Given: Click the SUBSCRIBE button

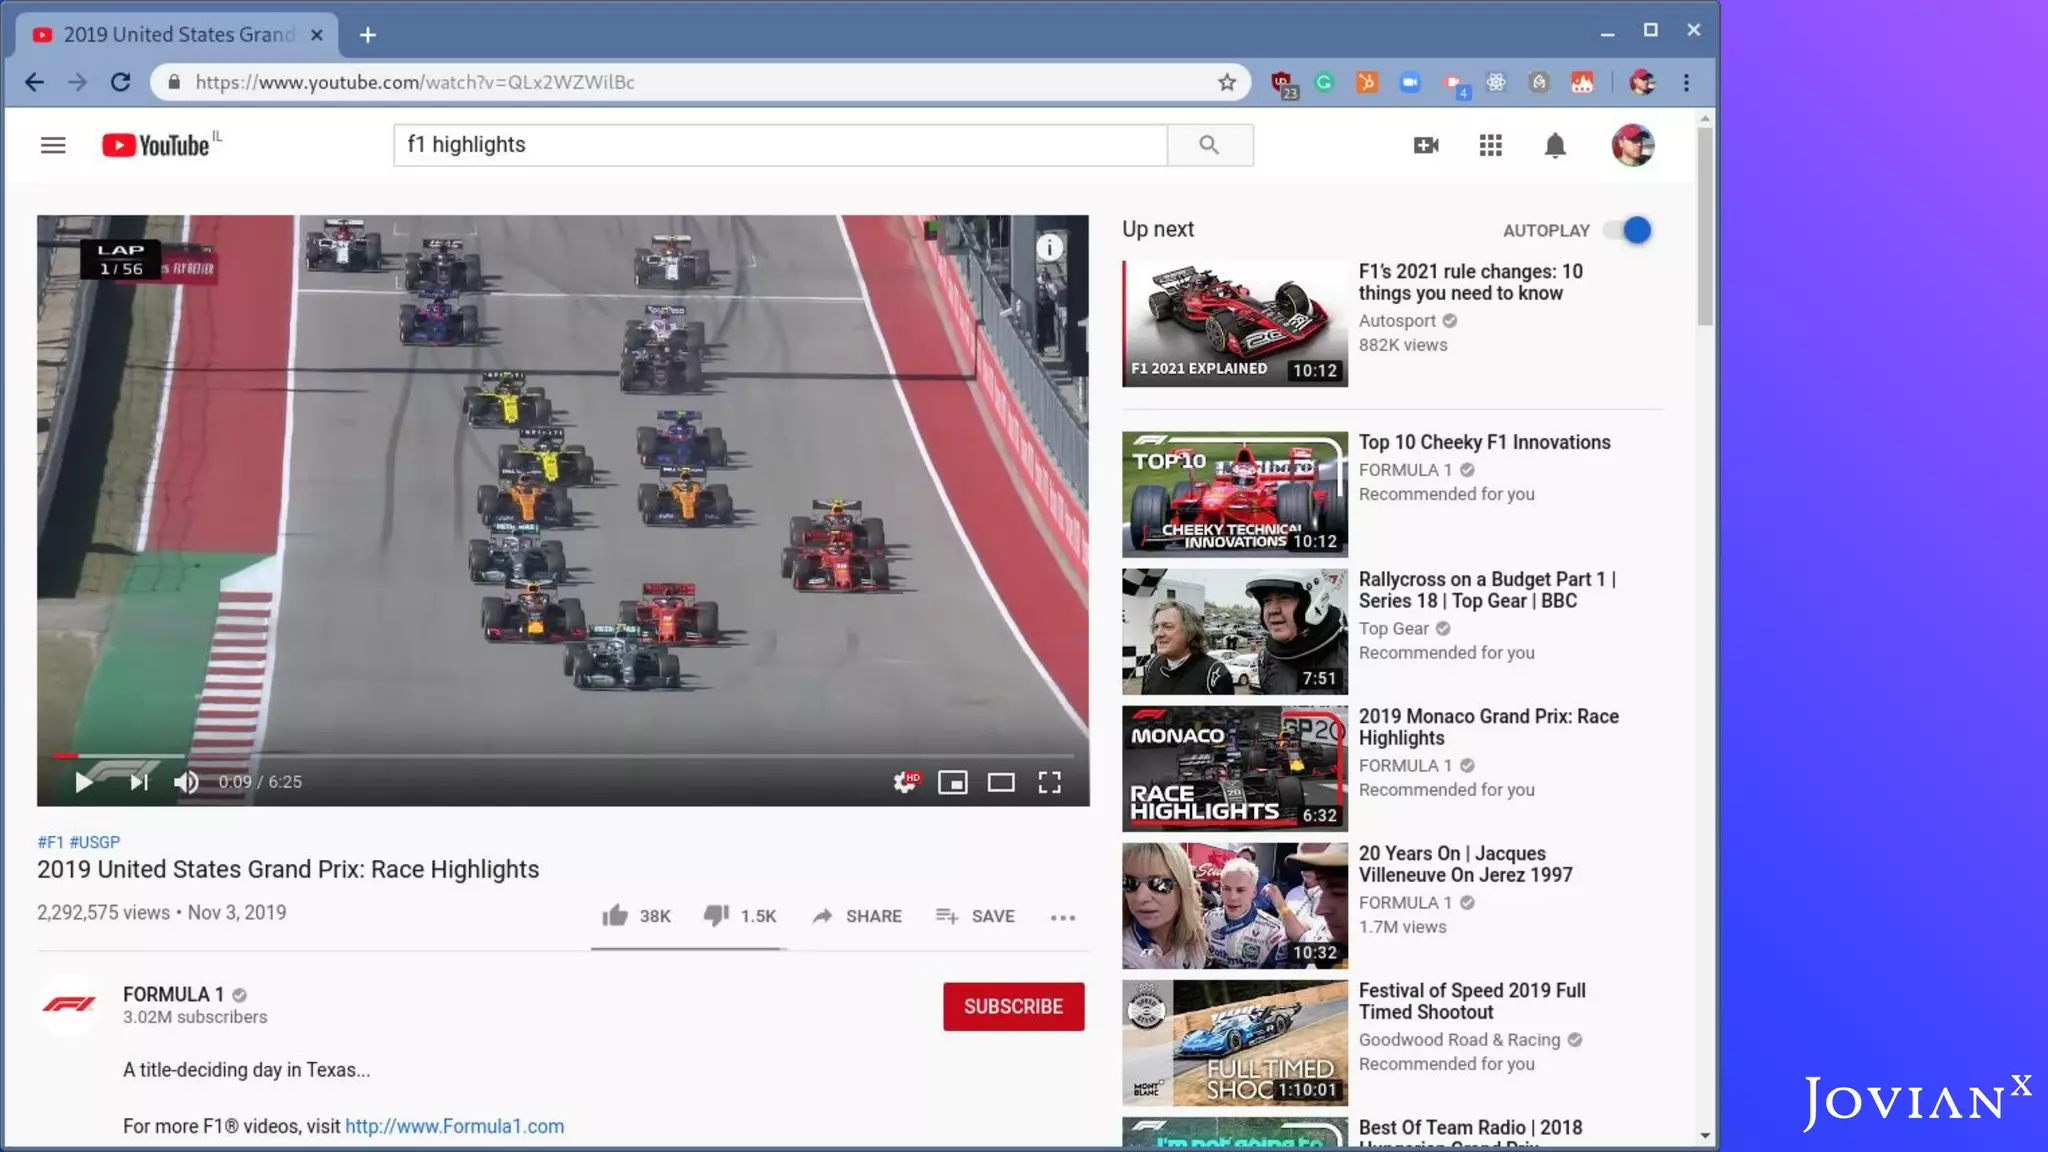Looking at the screenshot, I should click(1013, 1006).
